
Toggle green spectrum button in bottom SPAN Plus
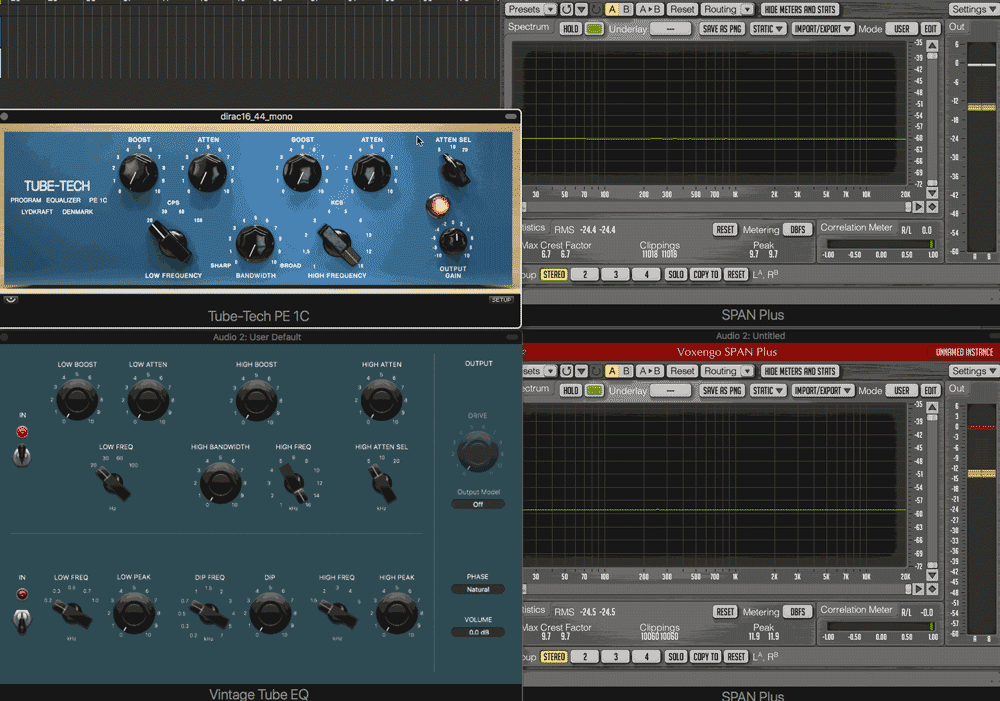coord(594,390)
